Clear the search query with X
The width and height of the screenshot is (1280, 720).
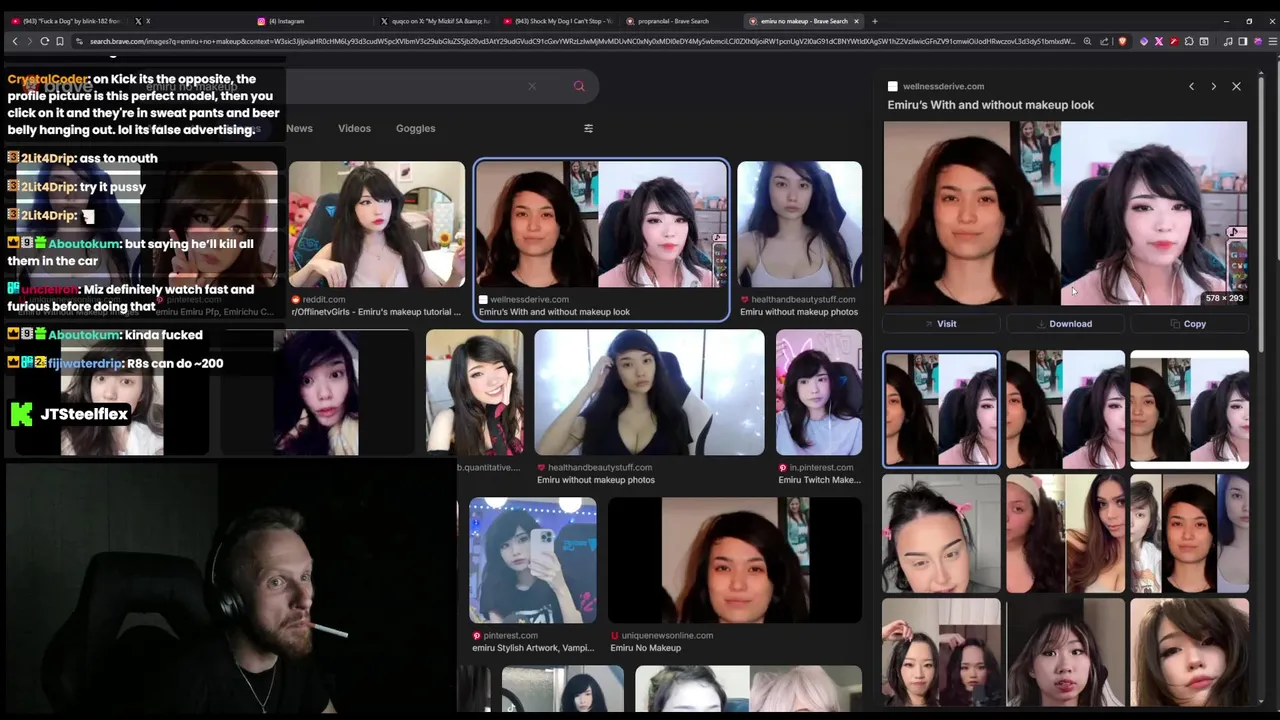point(532,86)
